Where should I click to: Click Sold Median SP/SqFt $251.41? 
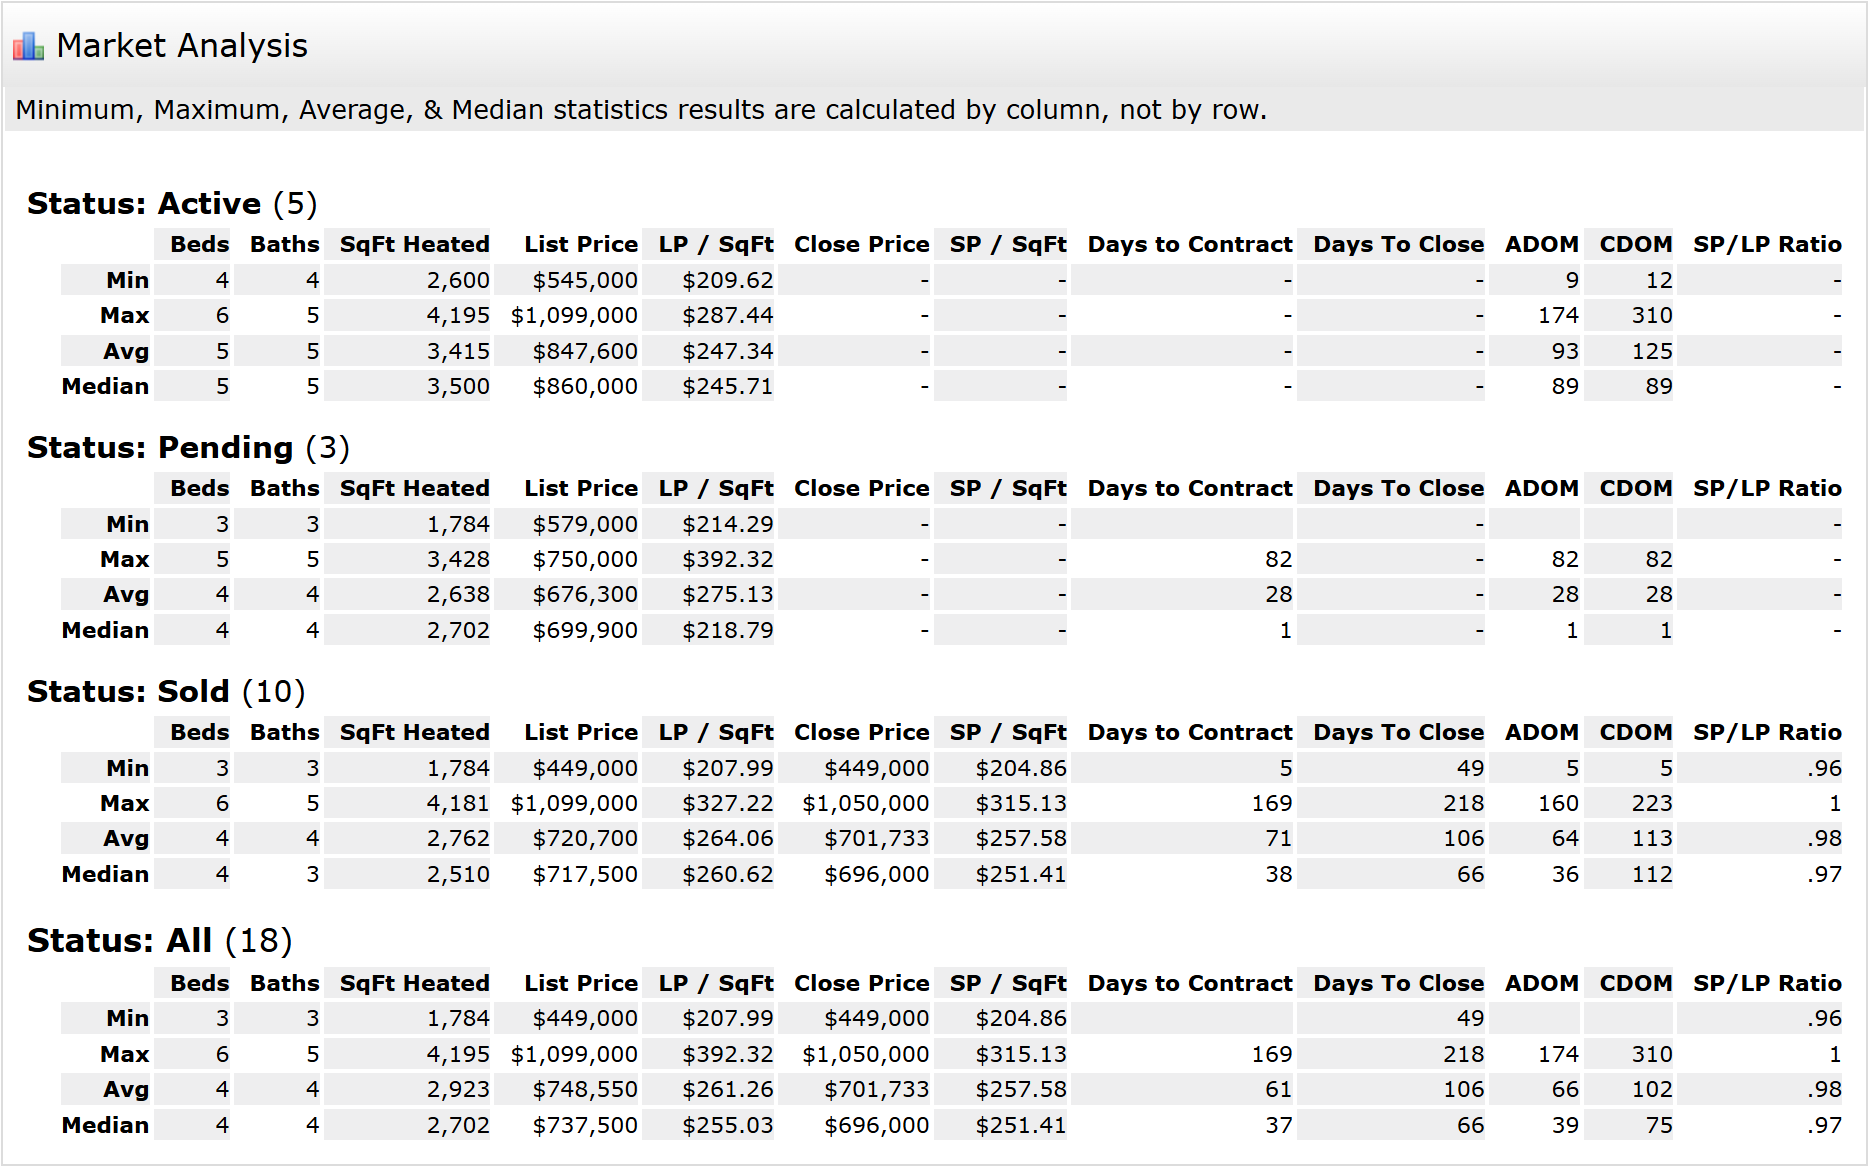click(1021, 874)
